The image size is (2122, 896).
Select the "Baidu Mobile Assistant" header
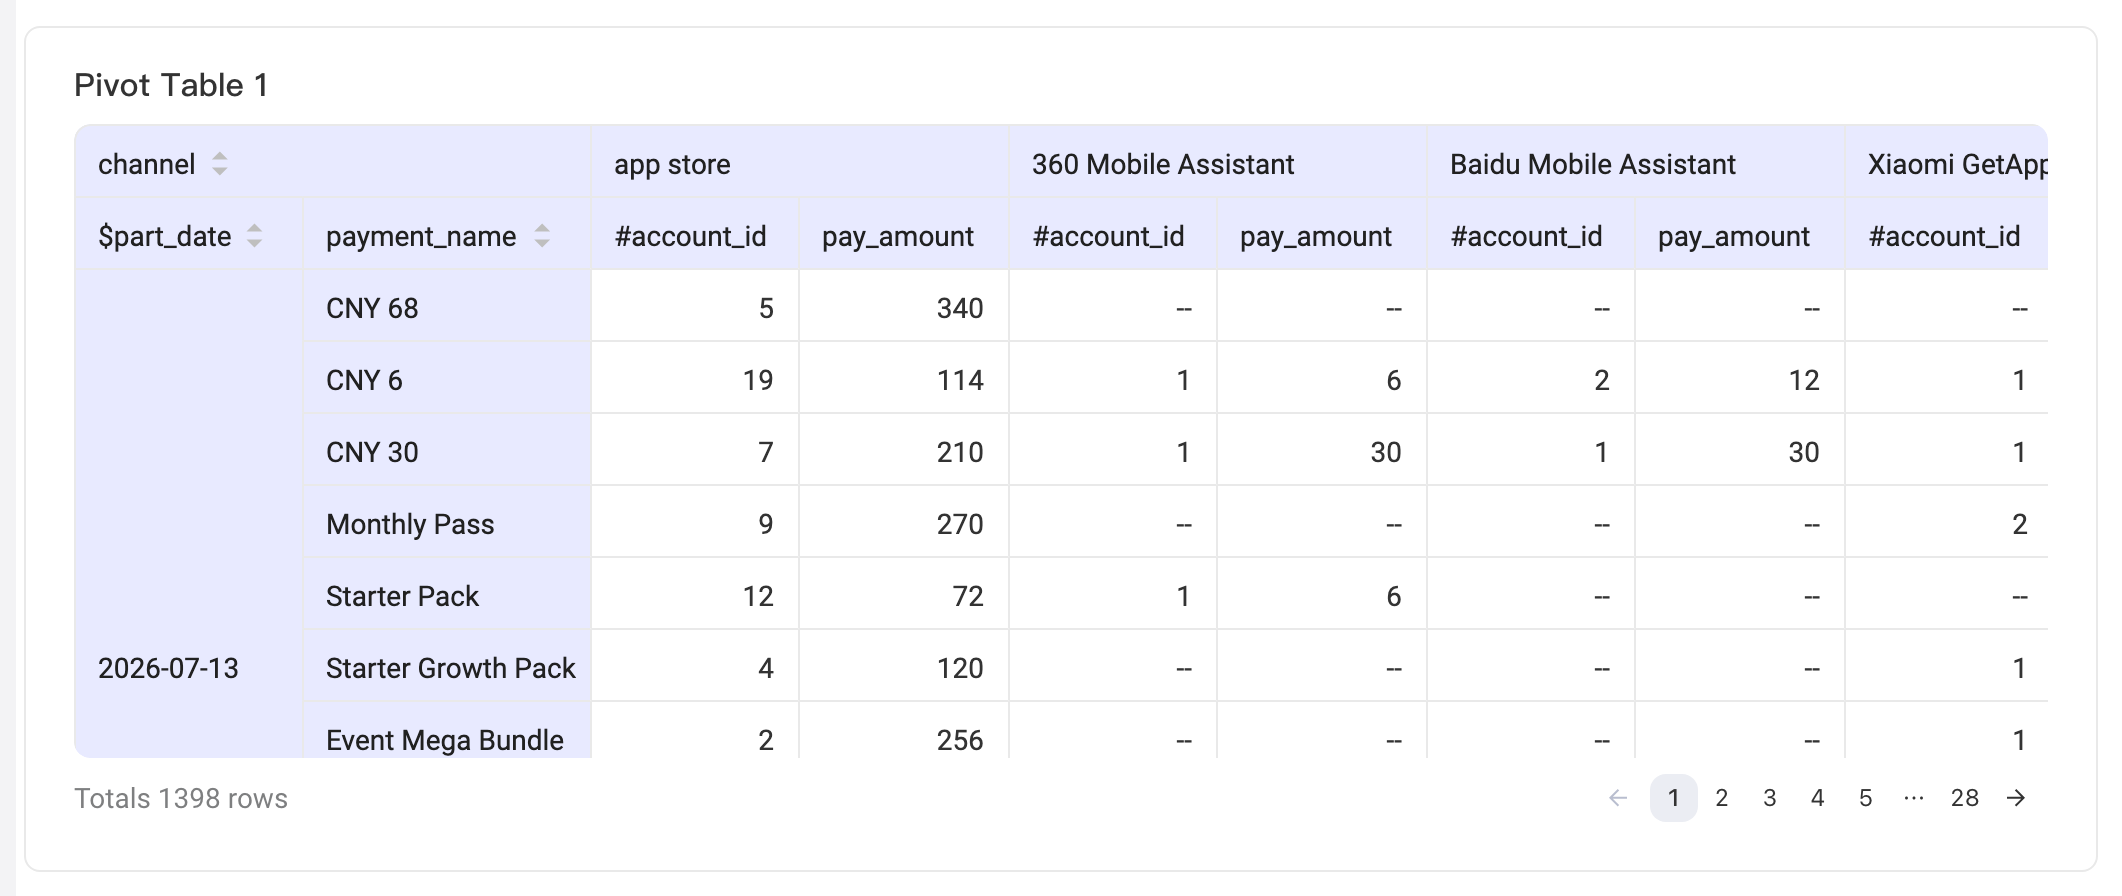coord(1593,164)
